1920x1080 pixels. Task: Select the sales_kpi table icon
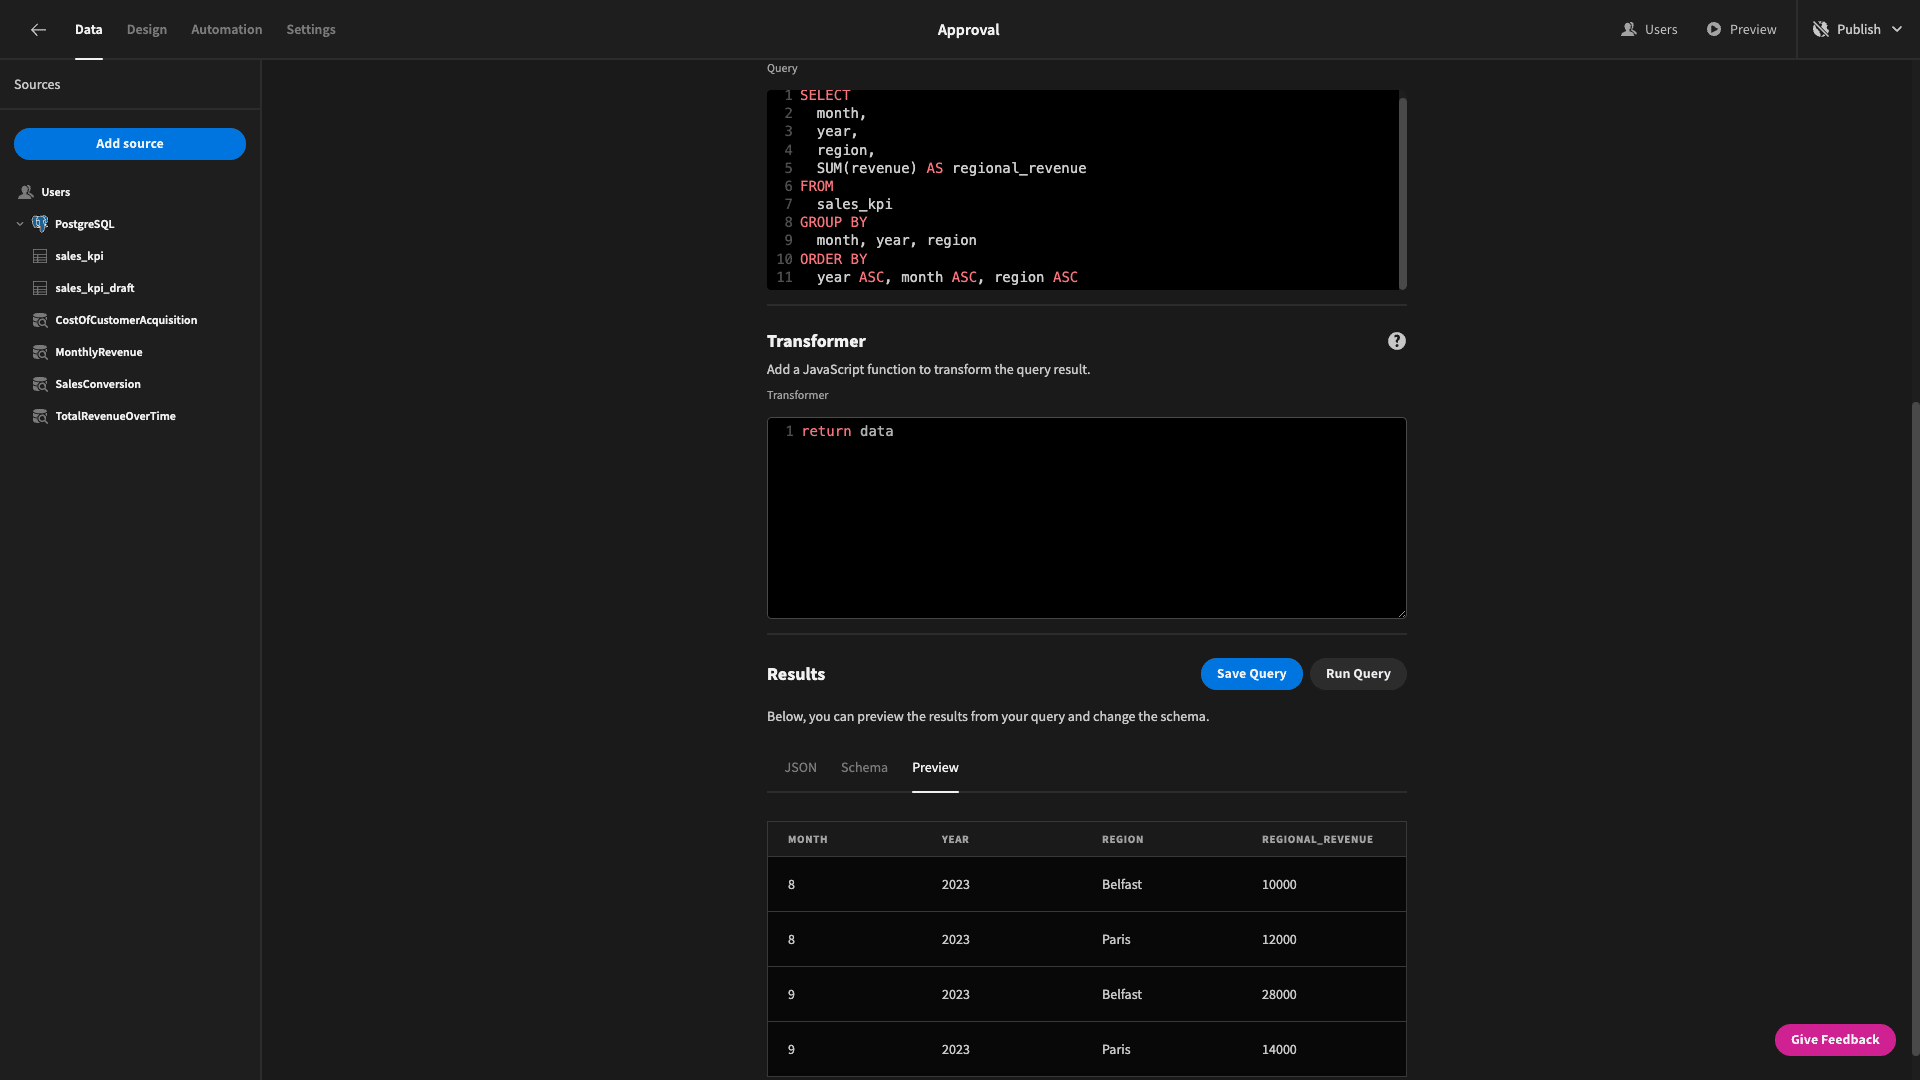click(40, 256)
